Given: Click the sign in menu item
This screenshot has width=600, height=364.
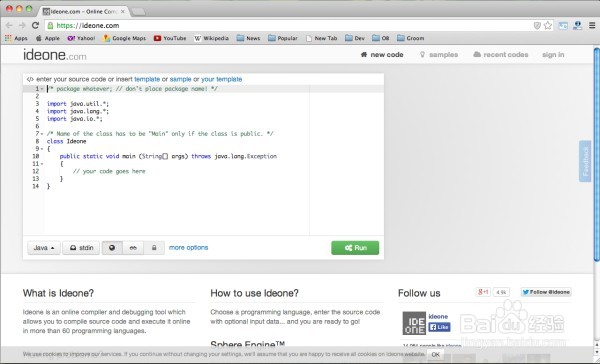Looking at the screenshot, I should [x=553, y=55].
